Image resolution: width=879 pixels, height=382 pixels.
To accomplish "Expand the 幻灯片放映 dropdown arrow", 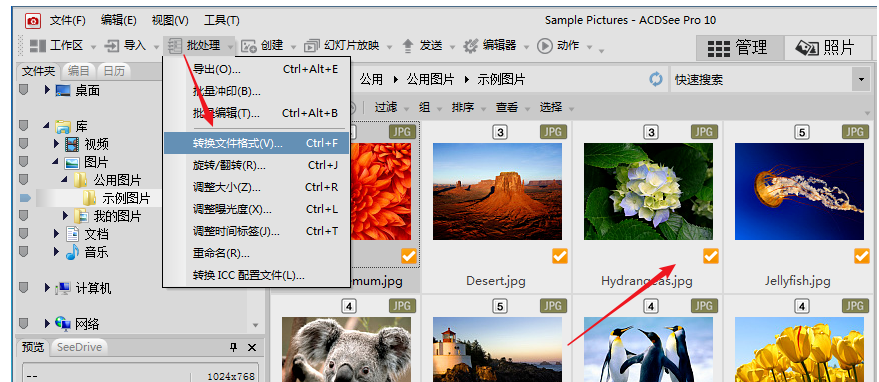I will coord(390,47).
